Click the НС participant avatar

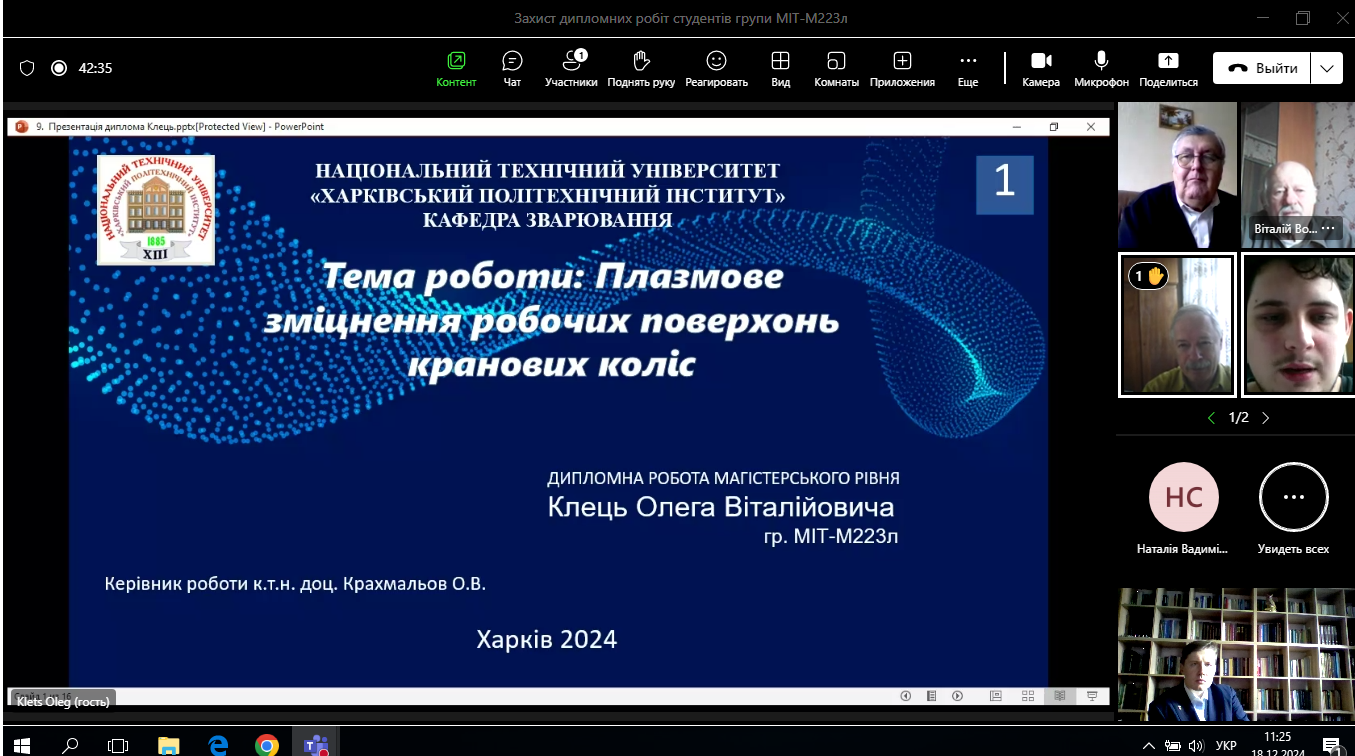point(1184,497)
